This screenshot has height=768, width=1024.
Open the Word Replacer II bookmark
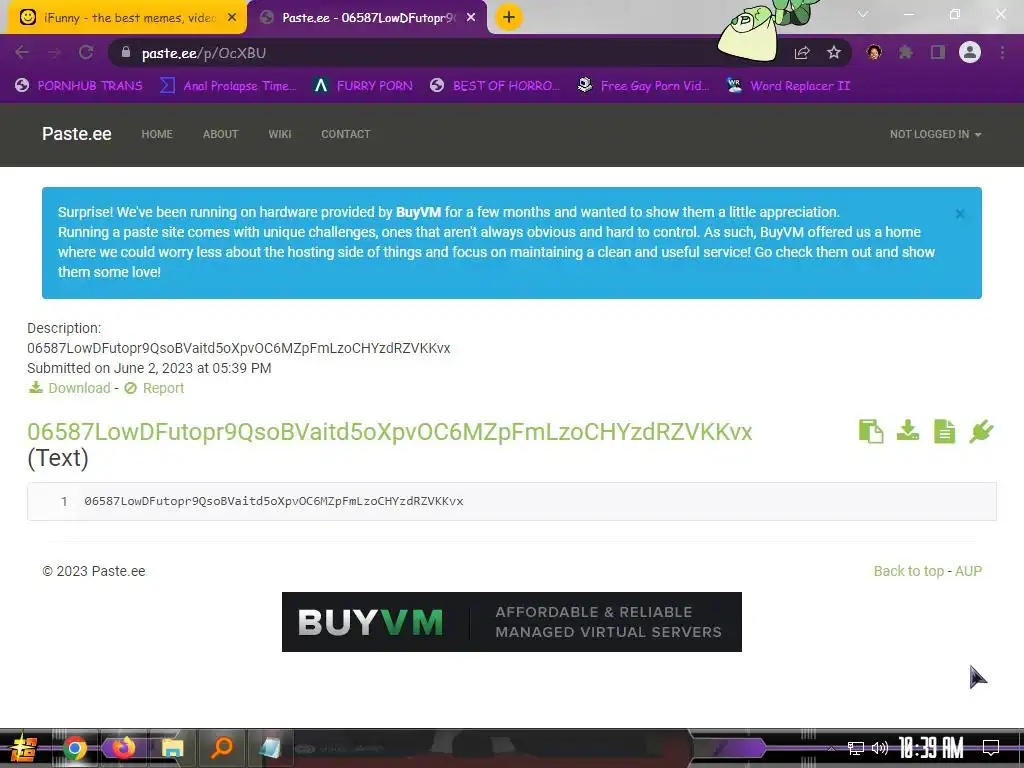788,86
